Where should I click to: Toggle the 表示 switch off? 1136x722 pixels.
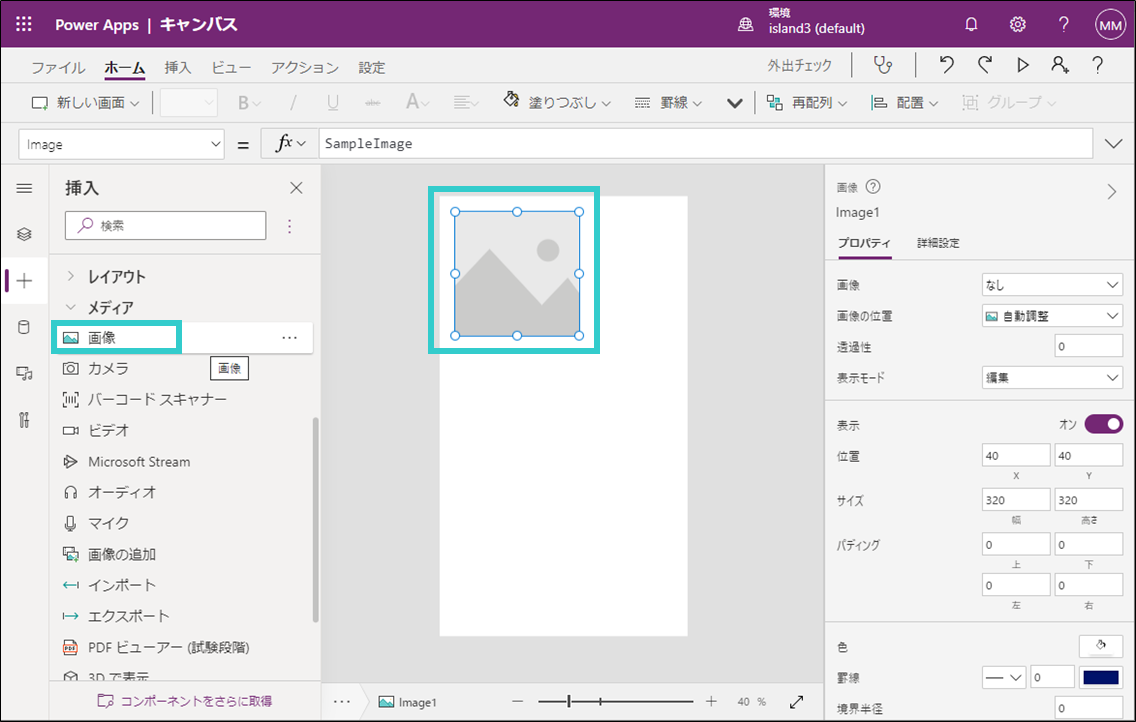click(x=1103, y=424)
